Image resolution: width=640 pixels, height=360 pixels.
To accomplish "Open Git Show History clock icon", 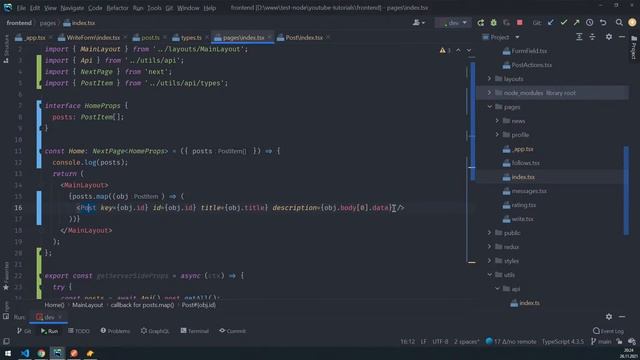I will [589, 23].
